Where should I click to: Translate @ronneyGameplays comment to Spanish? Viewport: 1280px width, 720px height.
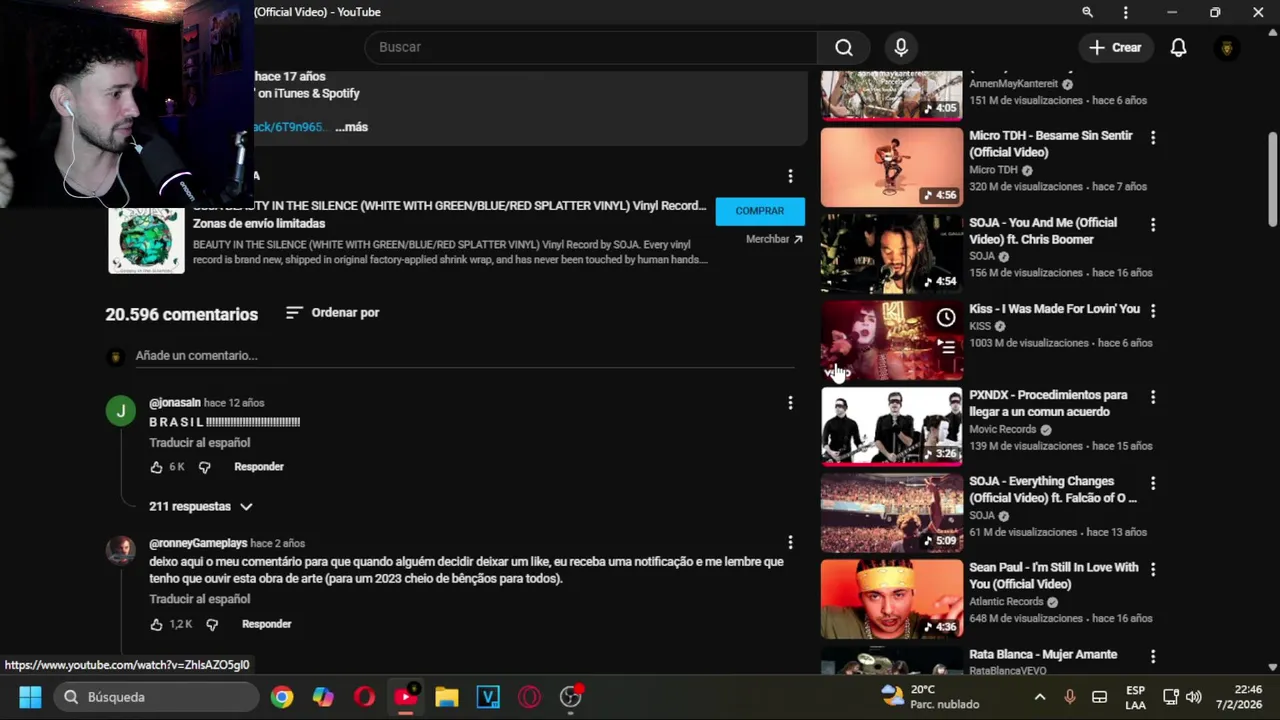(200, 599)
